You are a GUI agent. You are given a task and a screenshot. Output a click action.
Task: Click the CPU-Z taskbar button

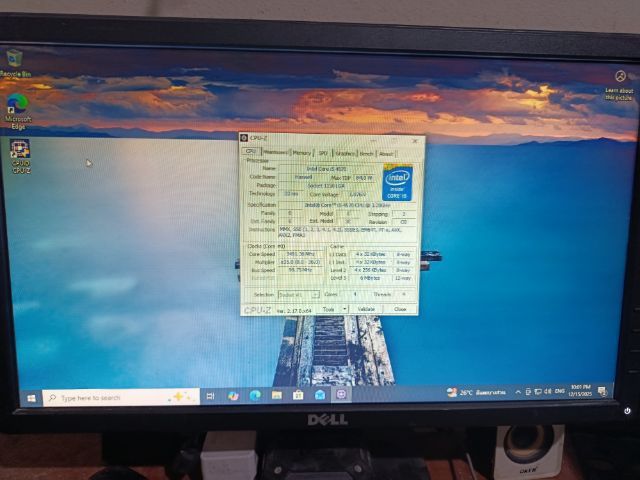341,394
